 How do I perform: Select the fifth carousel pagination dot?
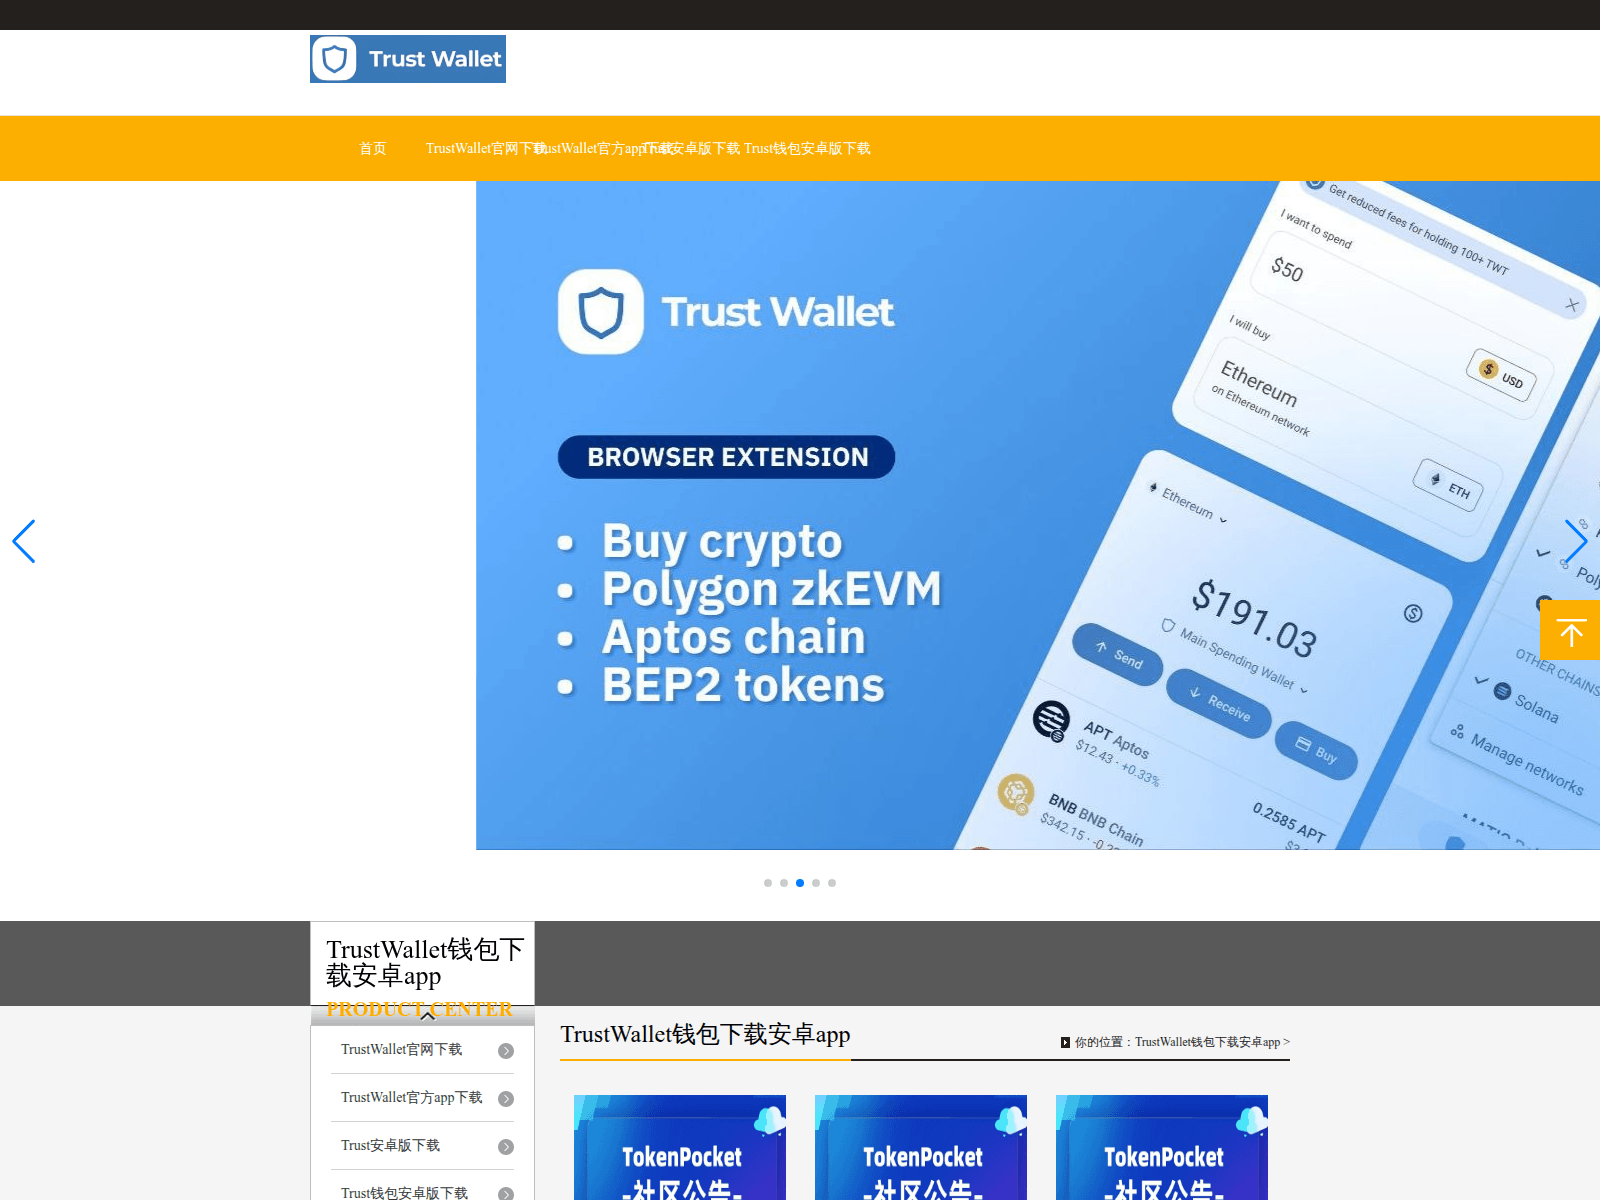pos(832,883)
